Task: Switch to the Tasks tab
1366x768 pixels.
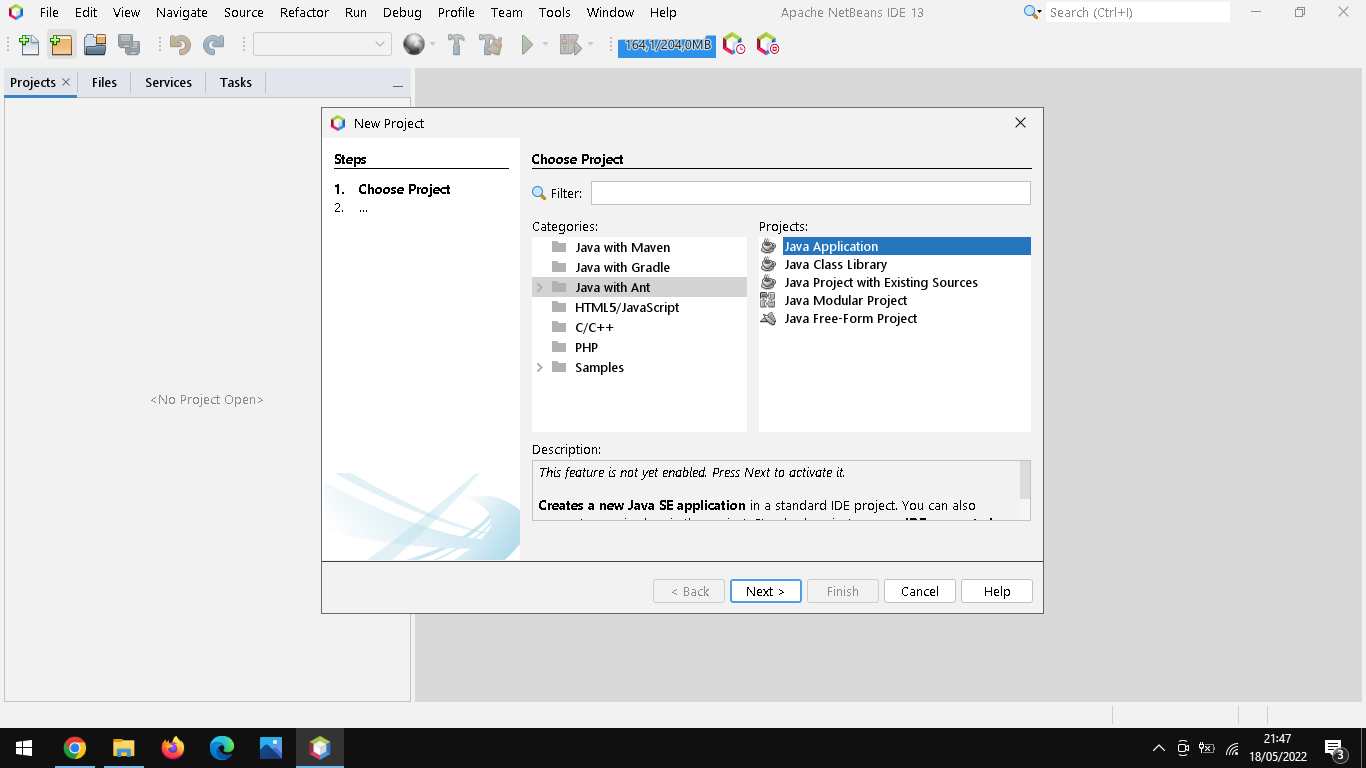Action: (x=236, y=83)
